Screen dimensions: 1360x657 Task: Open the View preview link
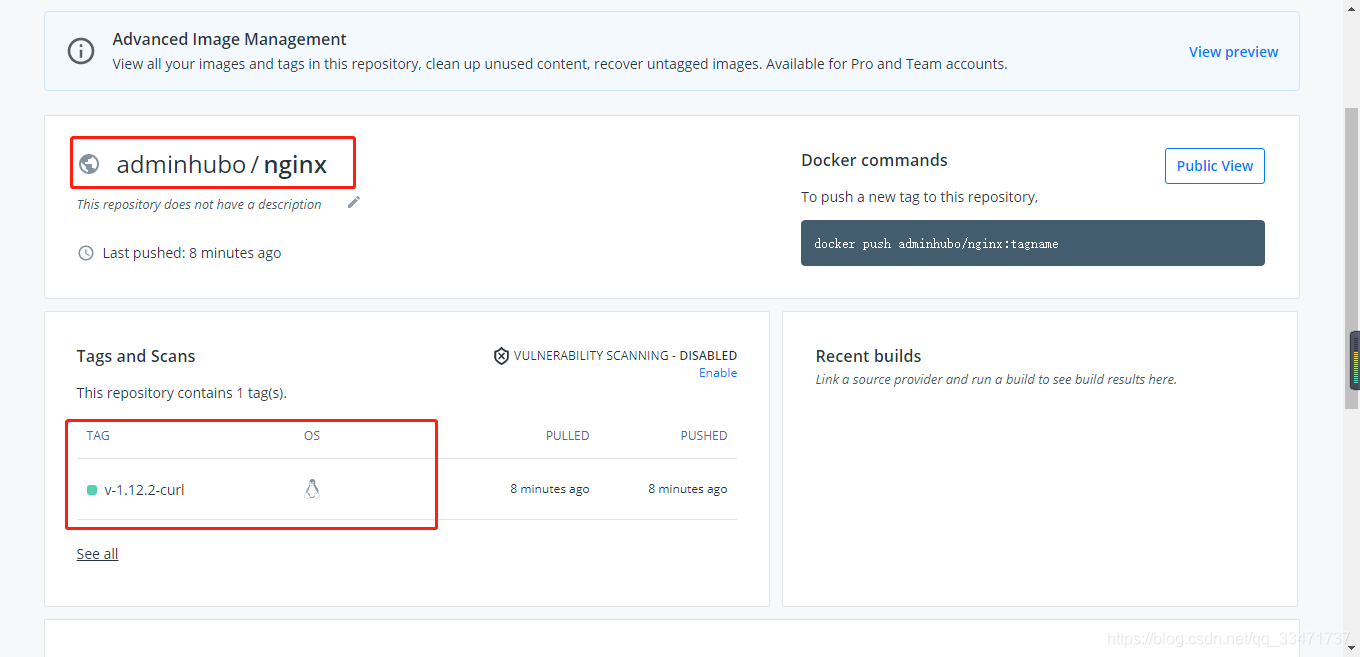click(x=1233, y=52)
